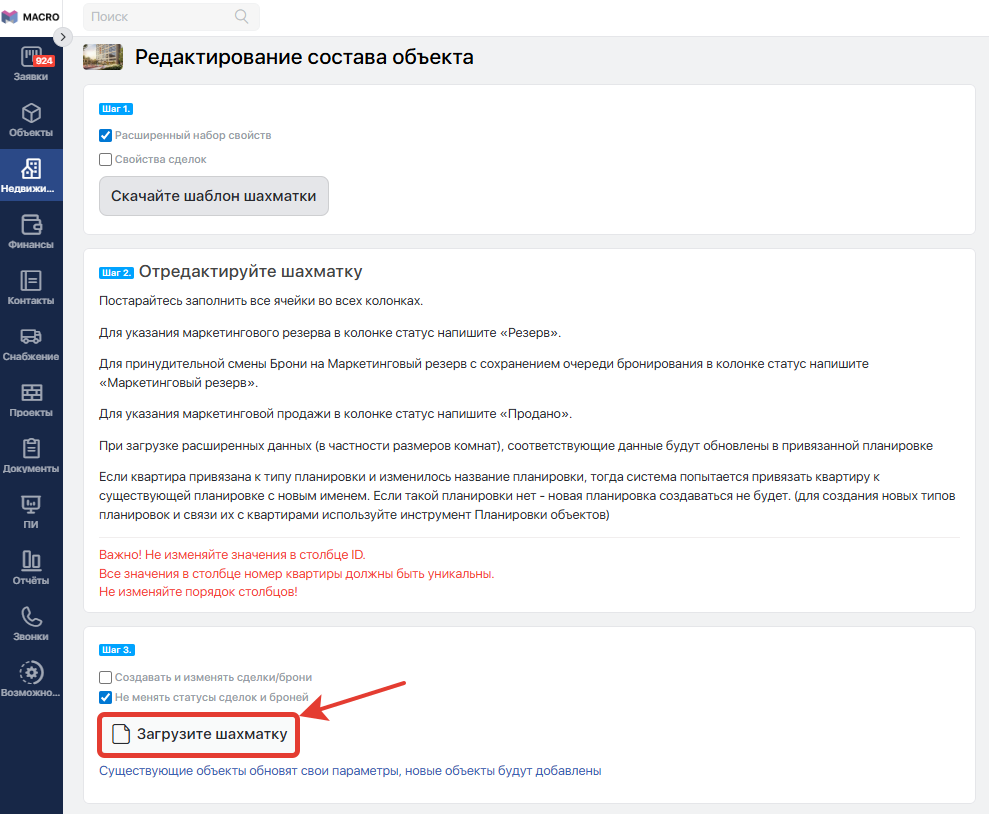Image resolution: width=989 pixels, height=814 pixels.
Task: Open the Контакты contacts icon
Action: coord(31,281)
